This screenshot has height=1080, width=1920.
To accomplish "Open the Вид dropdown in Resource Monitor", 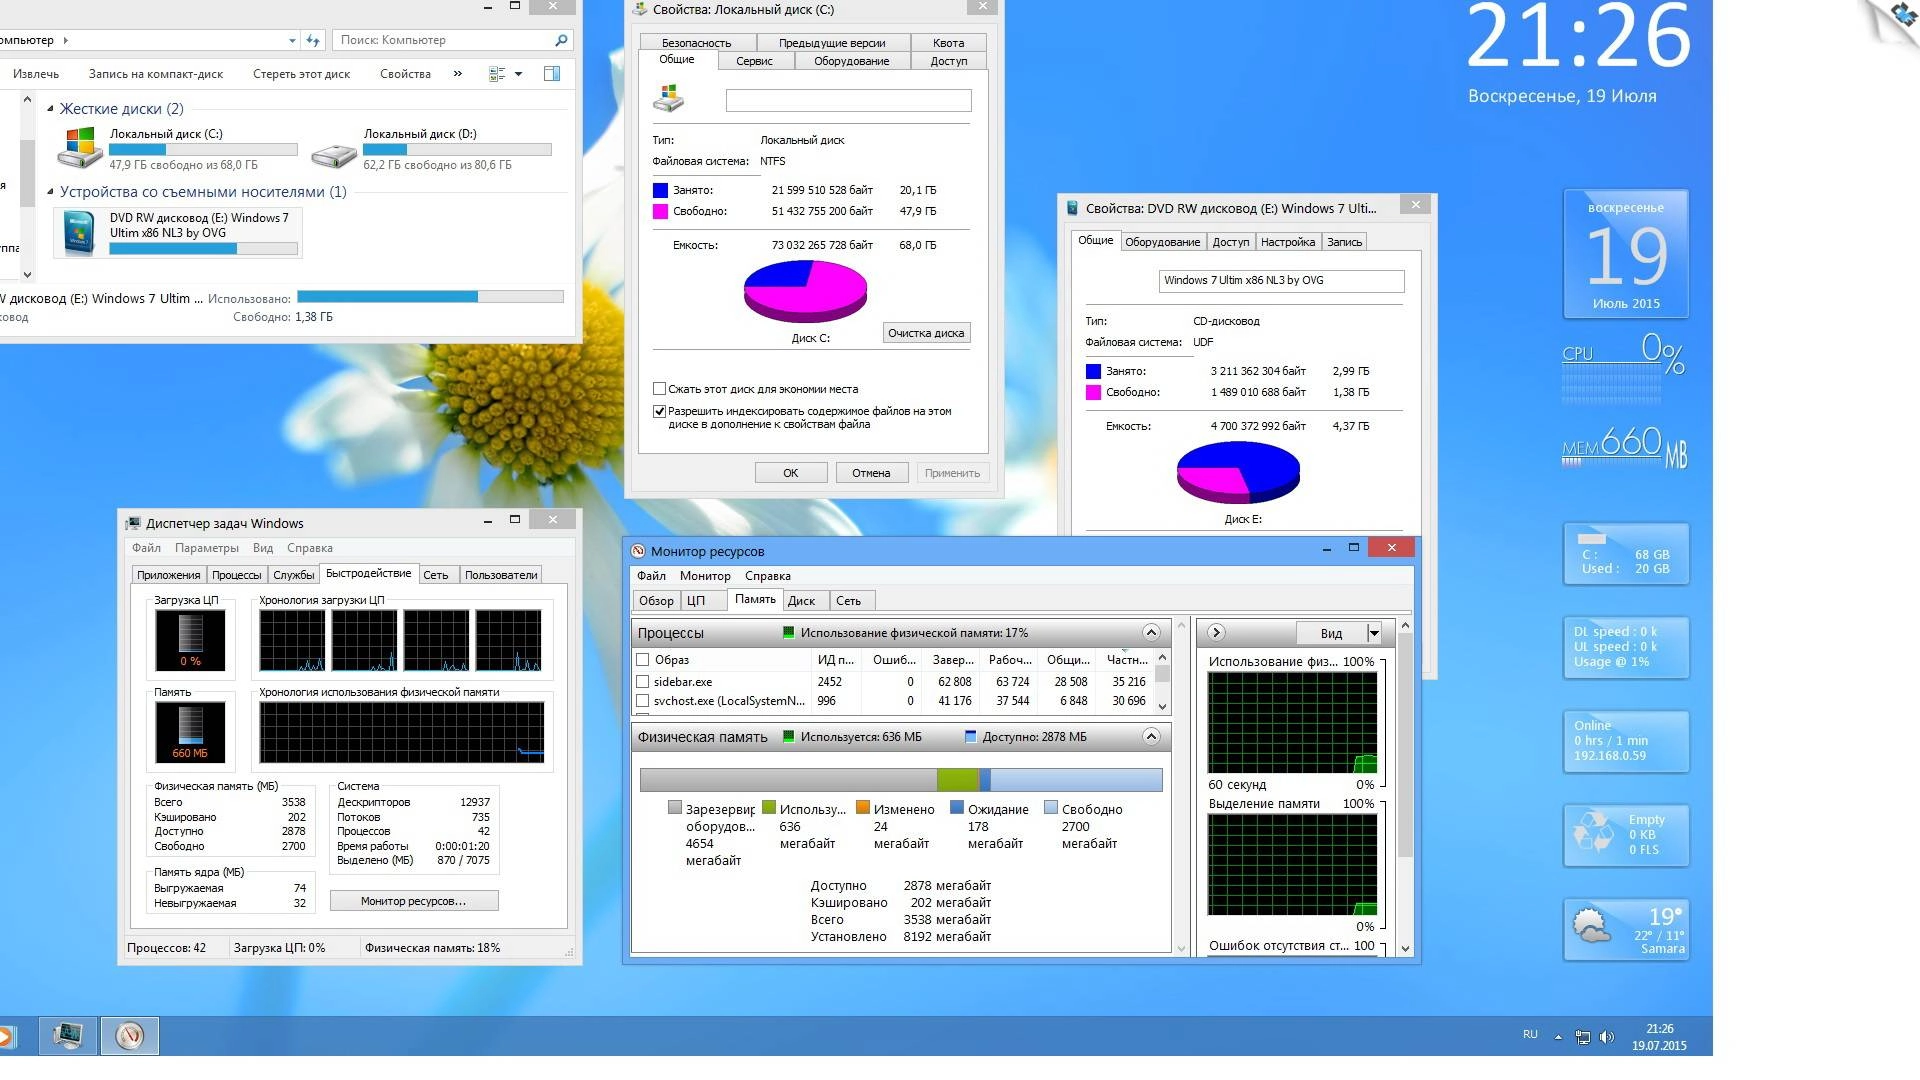I will [x=1374, y=632].
